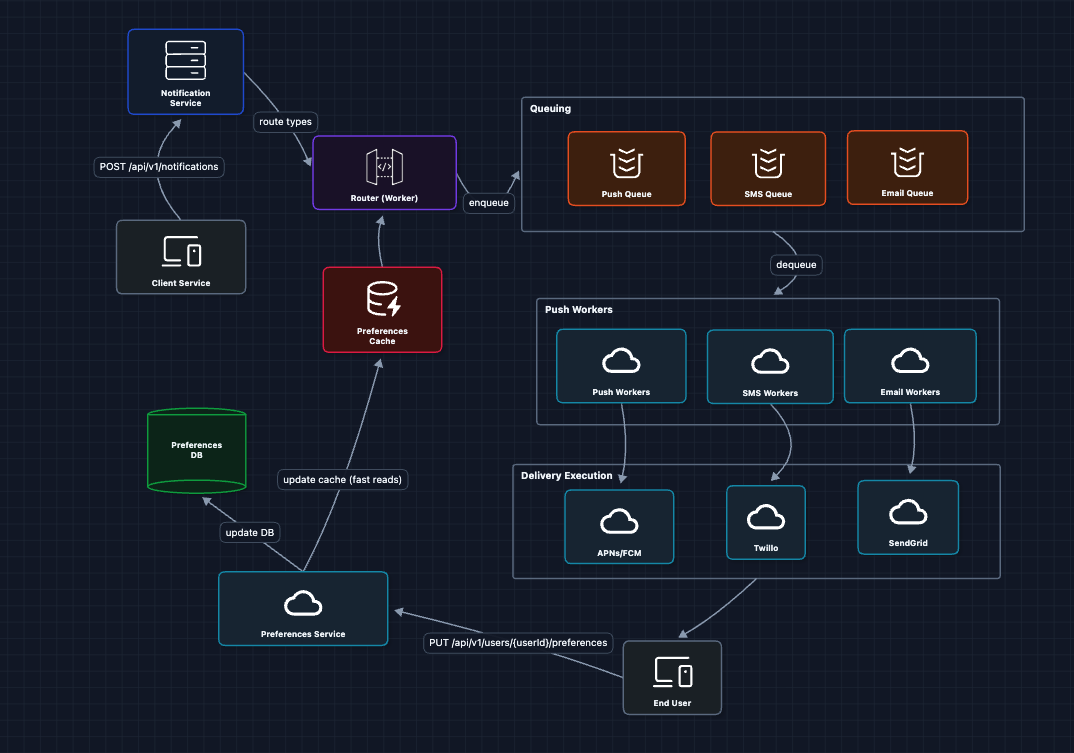Screen dimensions: 1074x753
Task: Select the Push Queue node
Action: click(626, 168)
